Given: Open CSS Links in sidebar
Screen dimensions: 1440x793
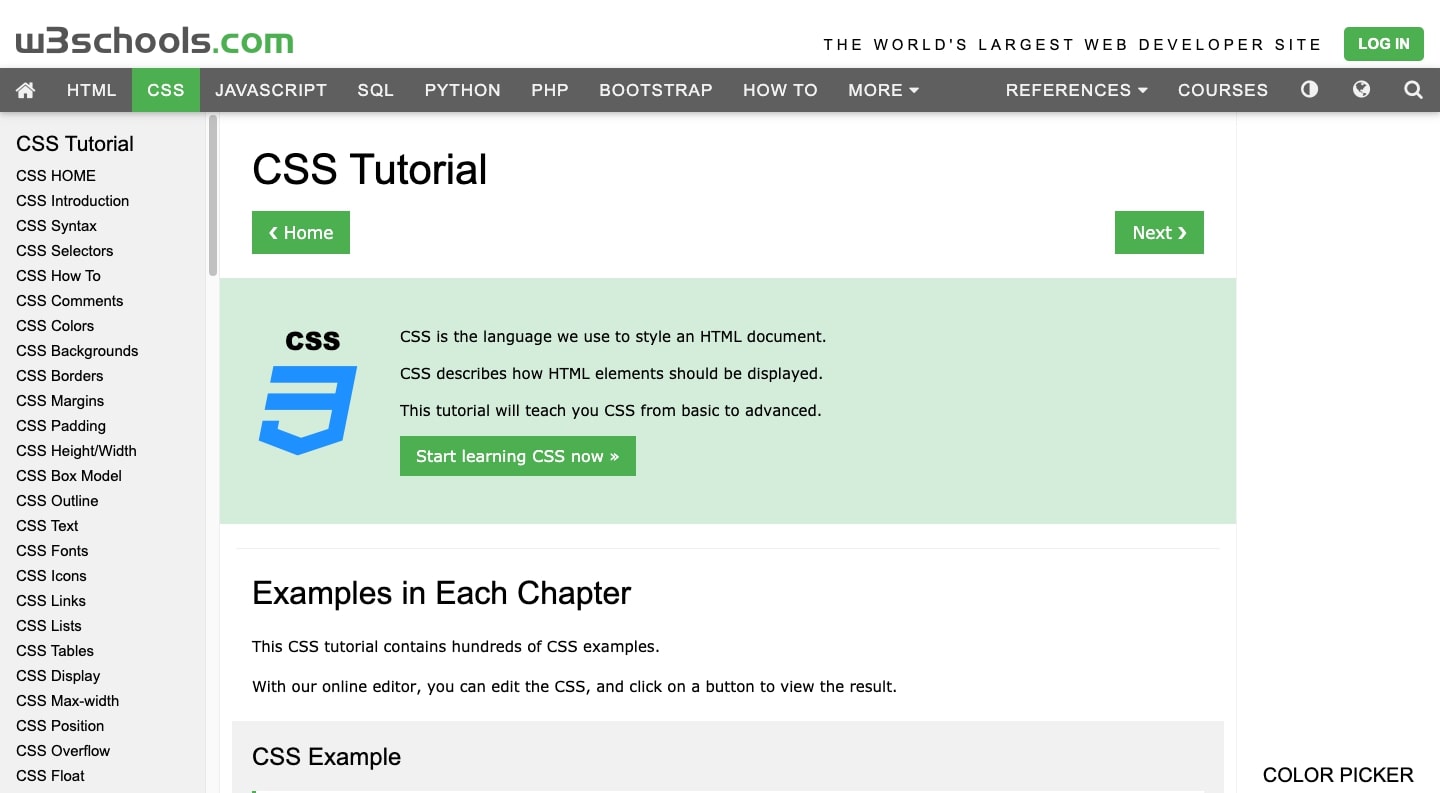Looking at the screenshot, I should (51, 600).
